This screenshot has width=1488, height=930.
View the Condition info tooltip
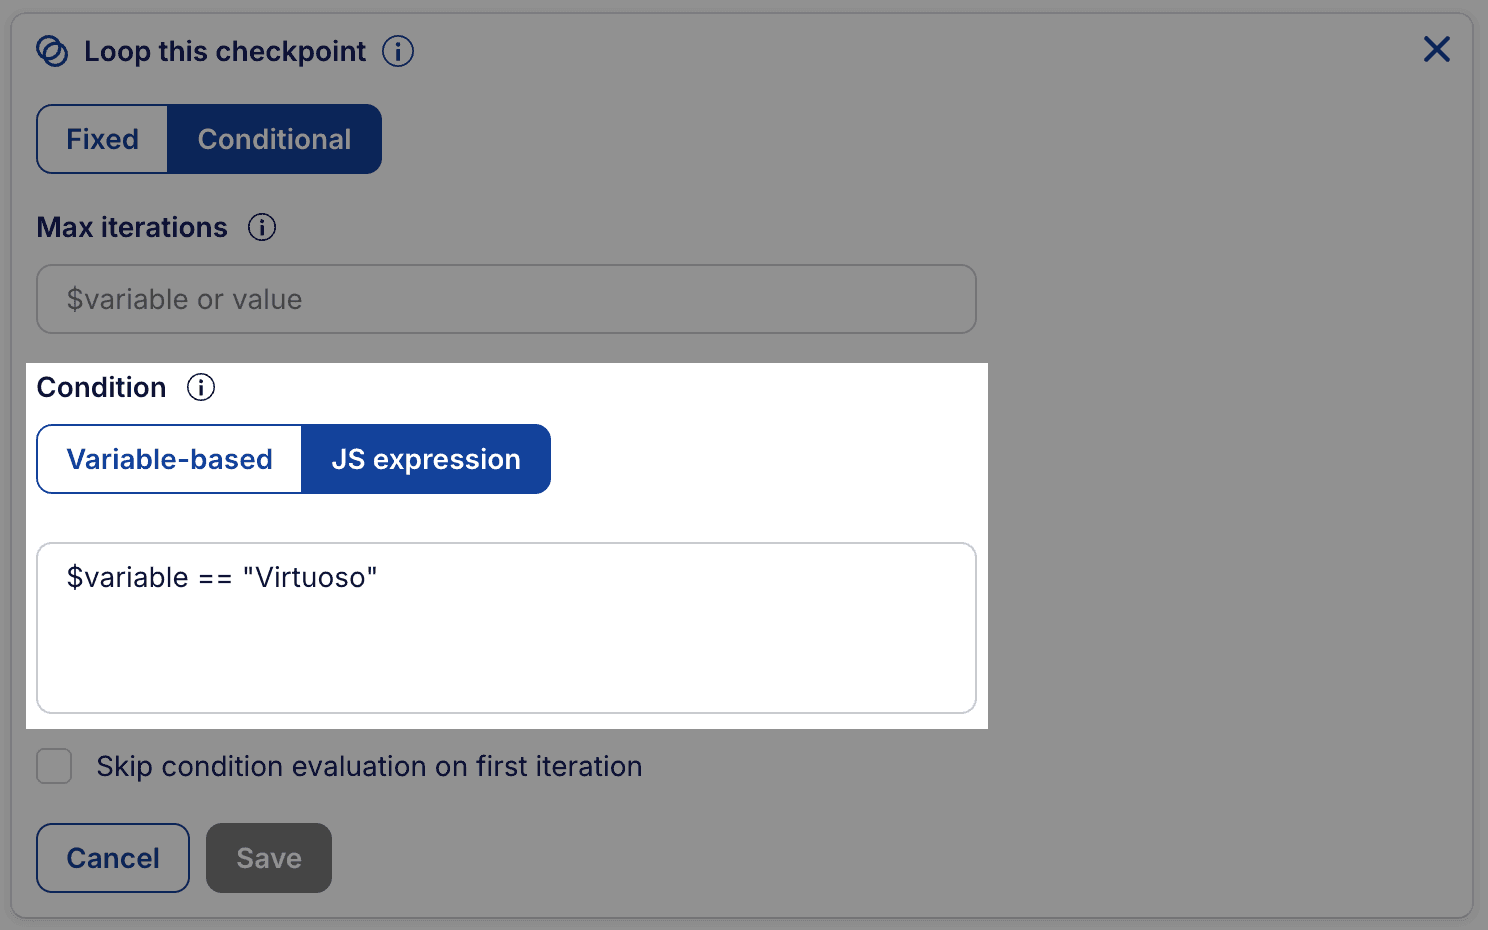click(x=201, y=387)
